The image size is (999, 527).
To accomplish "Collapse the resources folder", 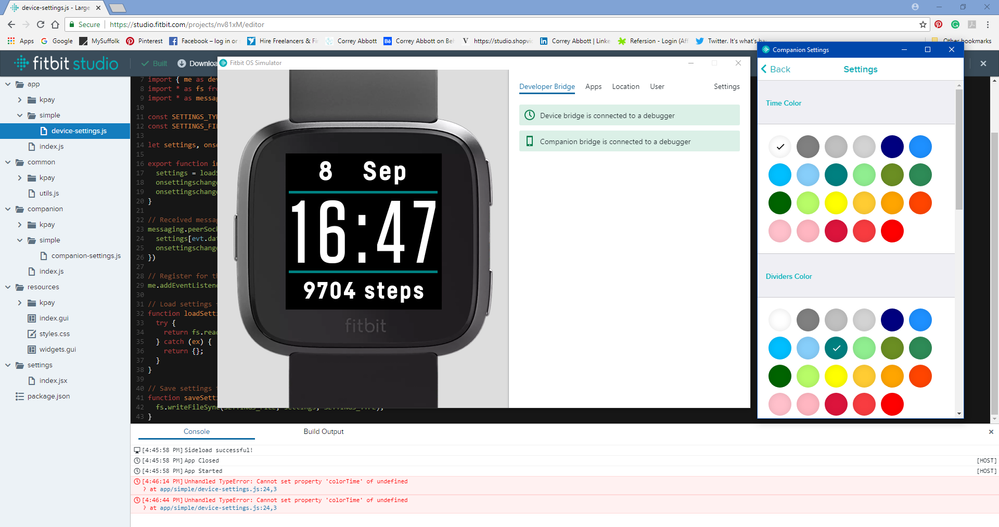I will (x=9, y=287).
